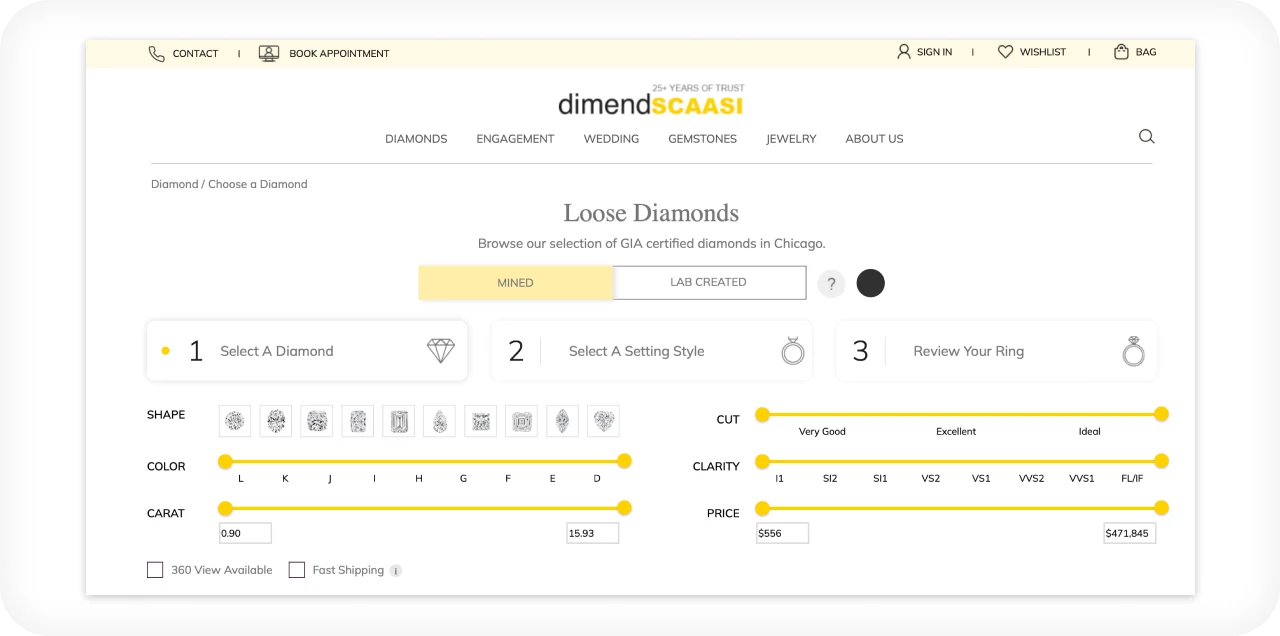Click the Fast Shipping info icon
This screenshot has width=1280, height=636.
[396, 571]
